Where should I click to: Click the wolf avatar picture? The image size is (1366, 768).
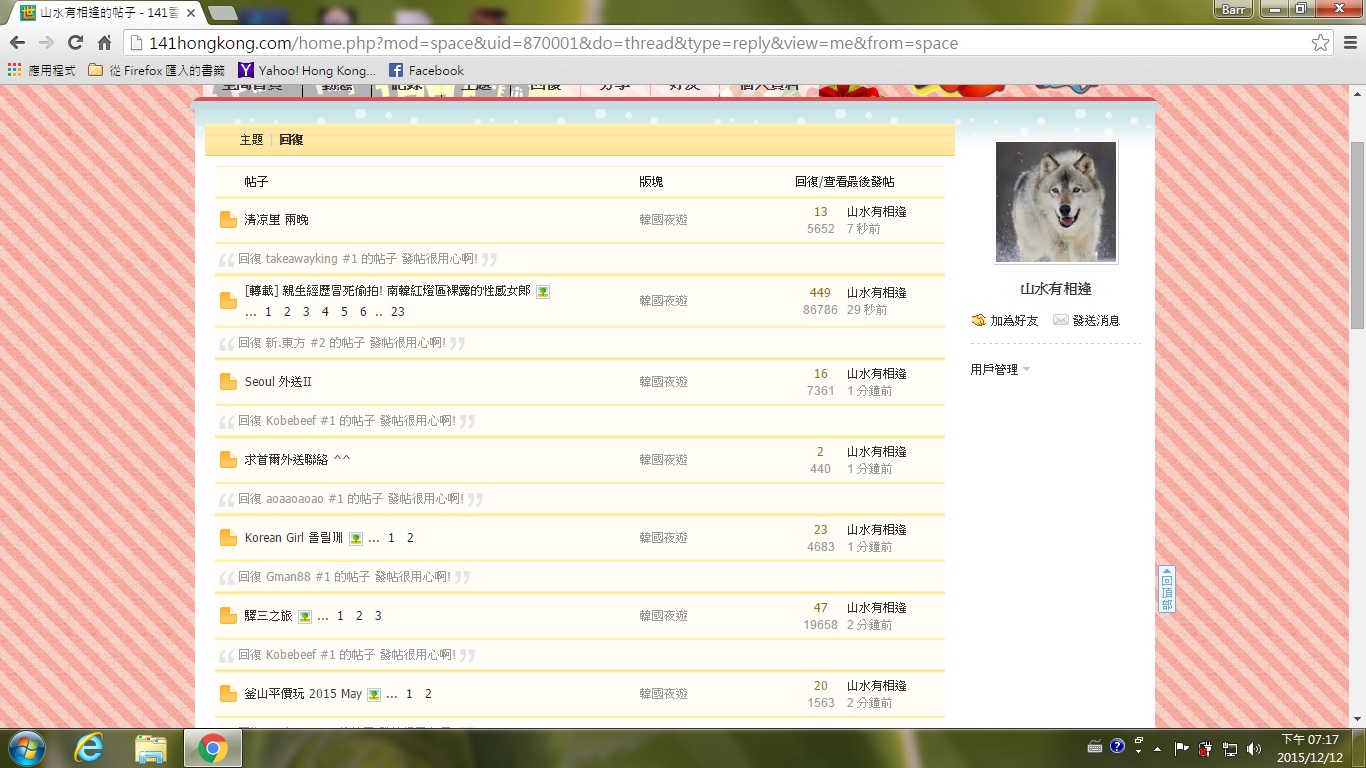(x=1056, y=202)
